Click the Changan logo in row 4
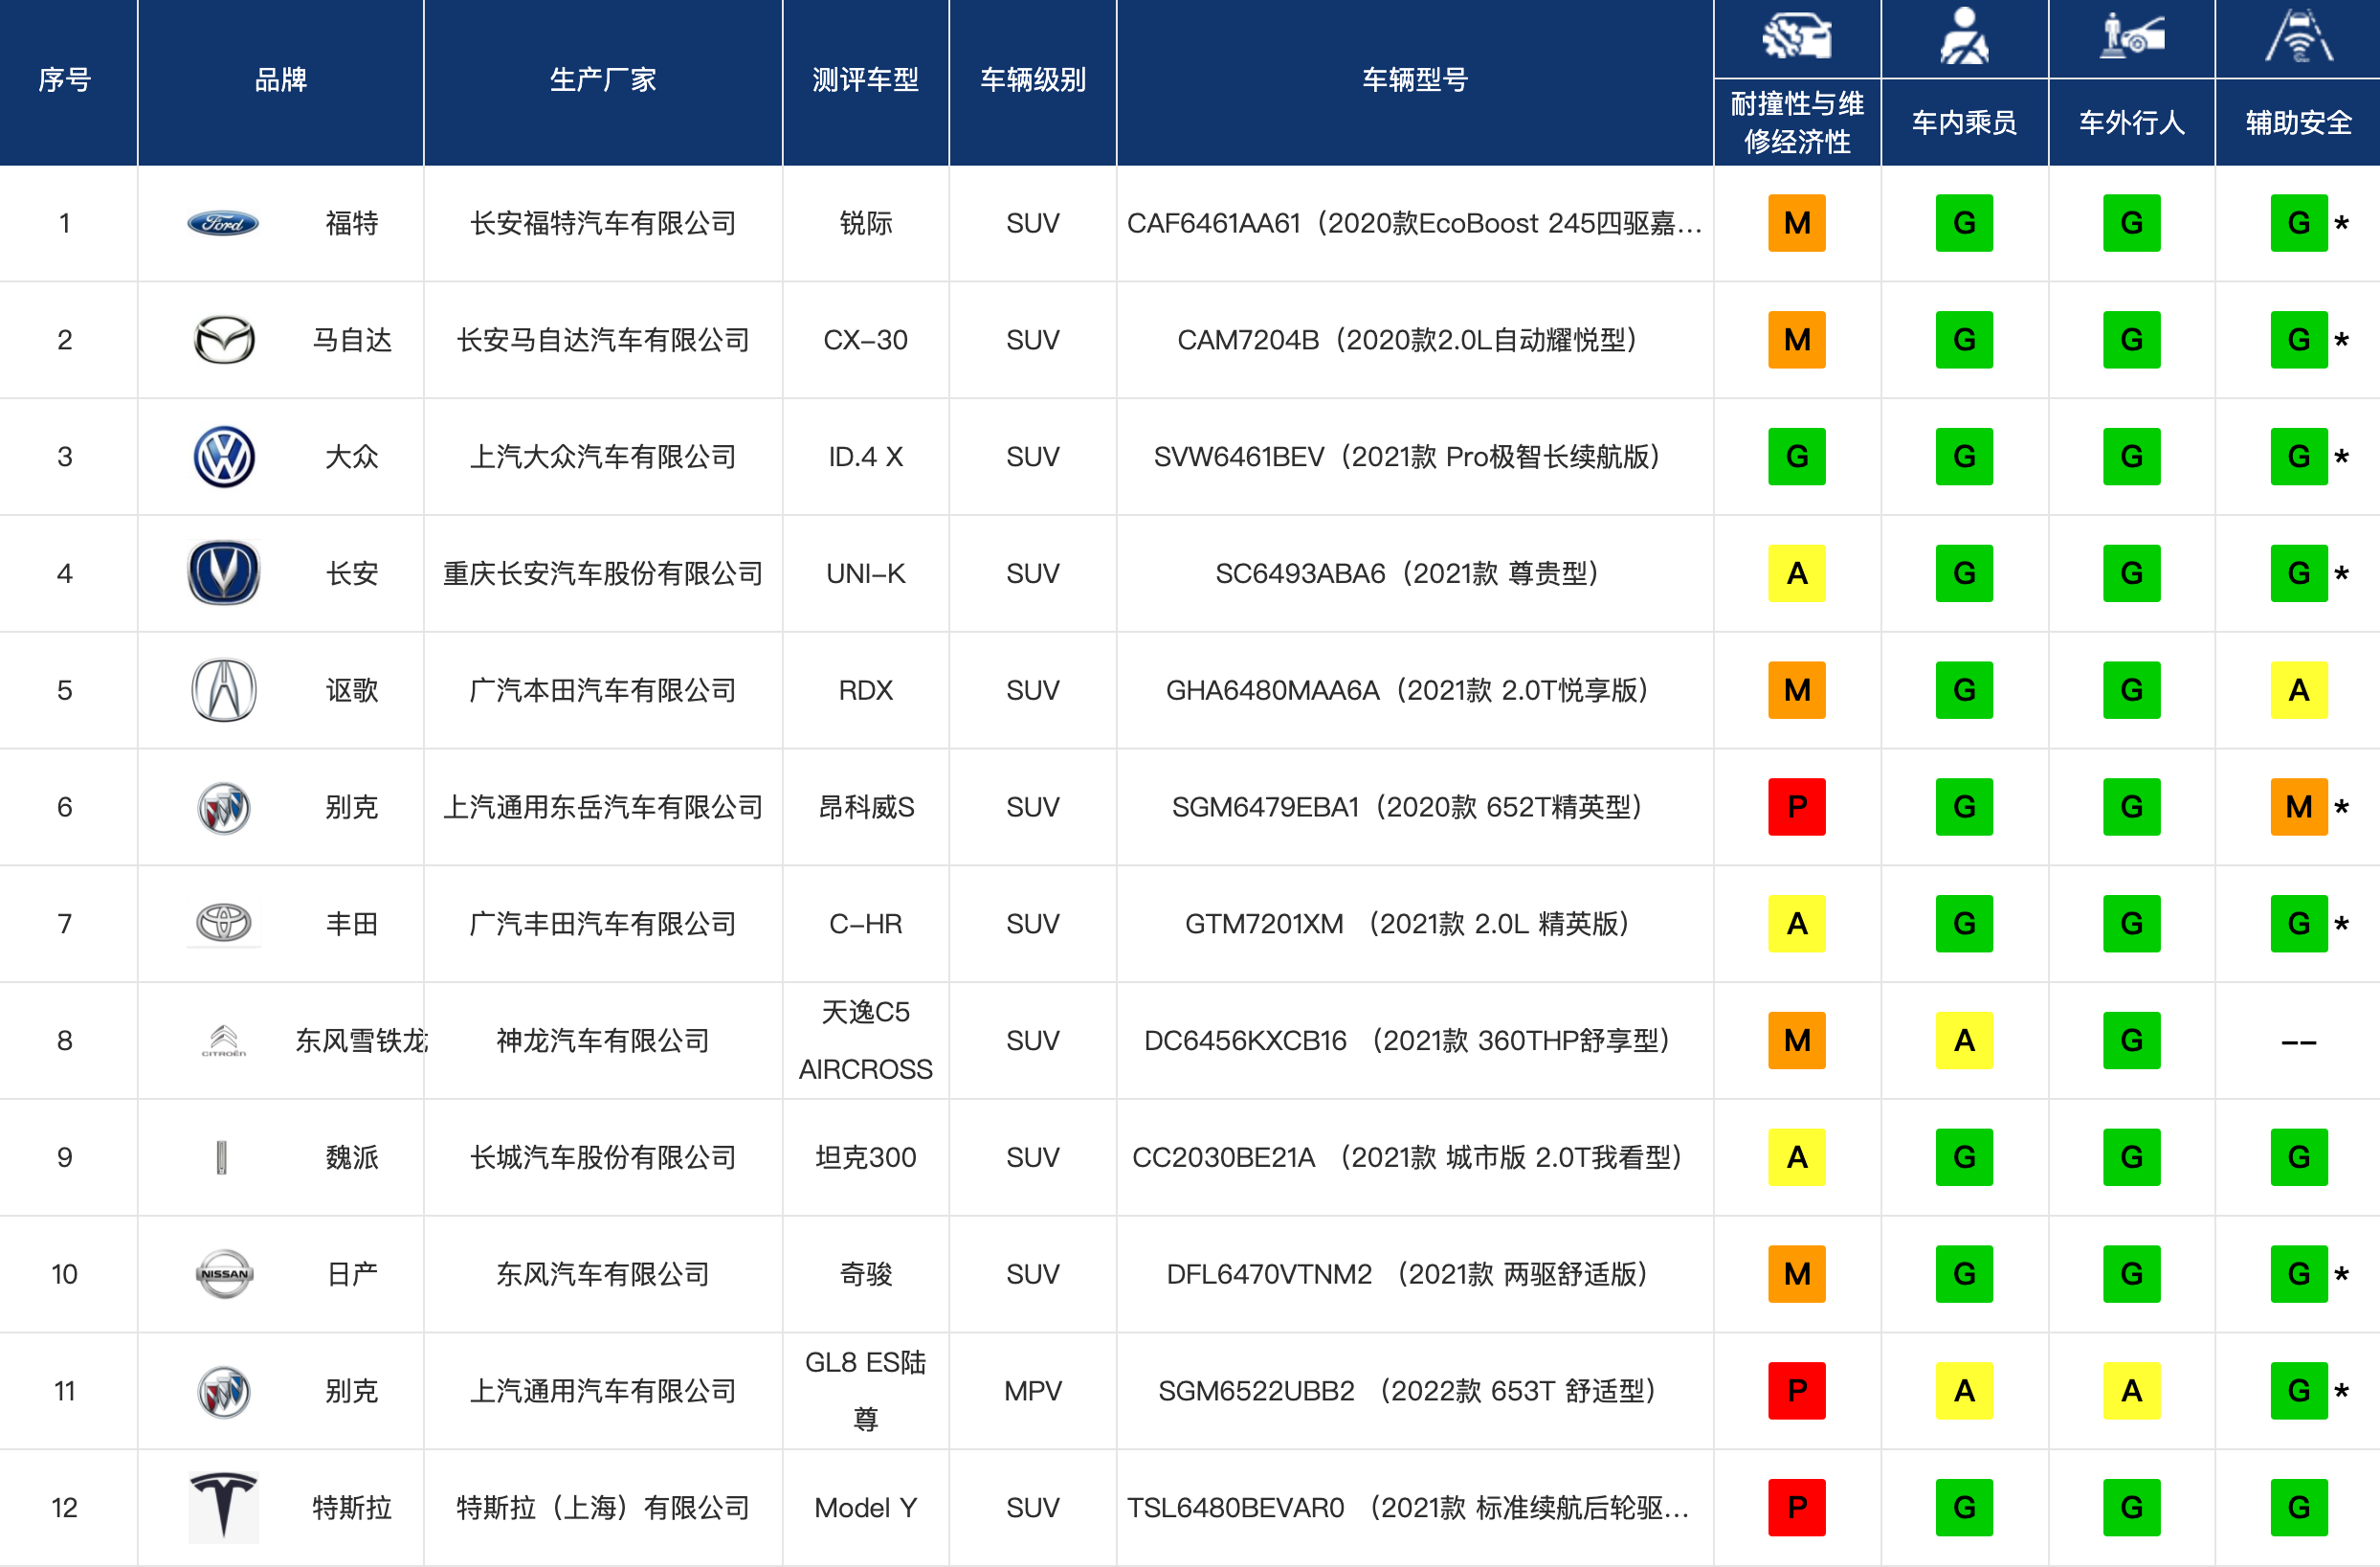This screenshot has height=1567, width=2380. [x=223, y=573]
